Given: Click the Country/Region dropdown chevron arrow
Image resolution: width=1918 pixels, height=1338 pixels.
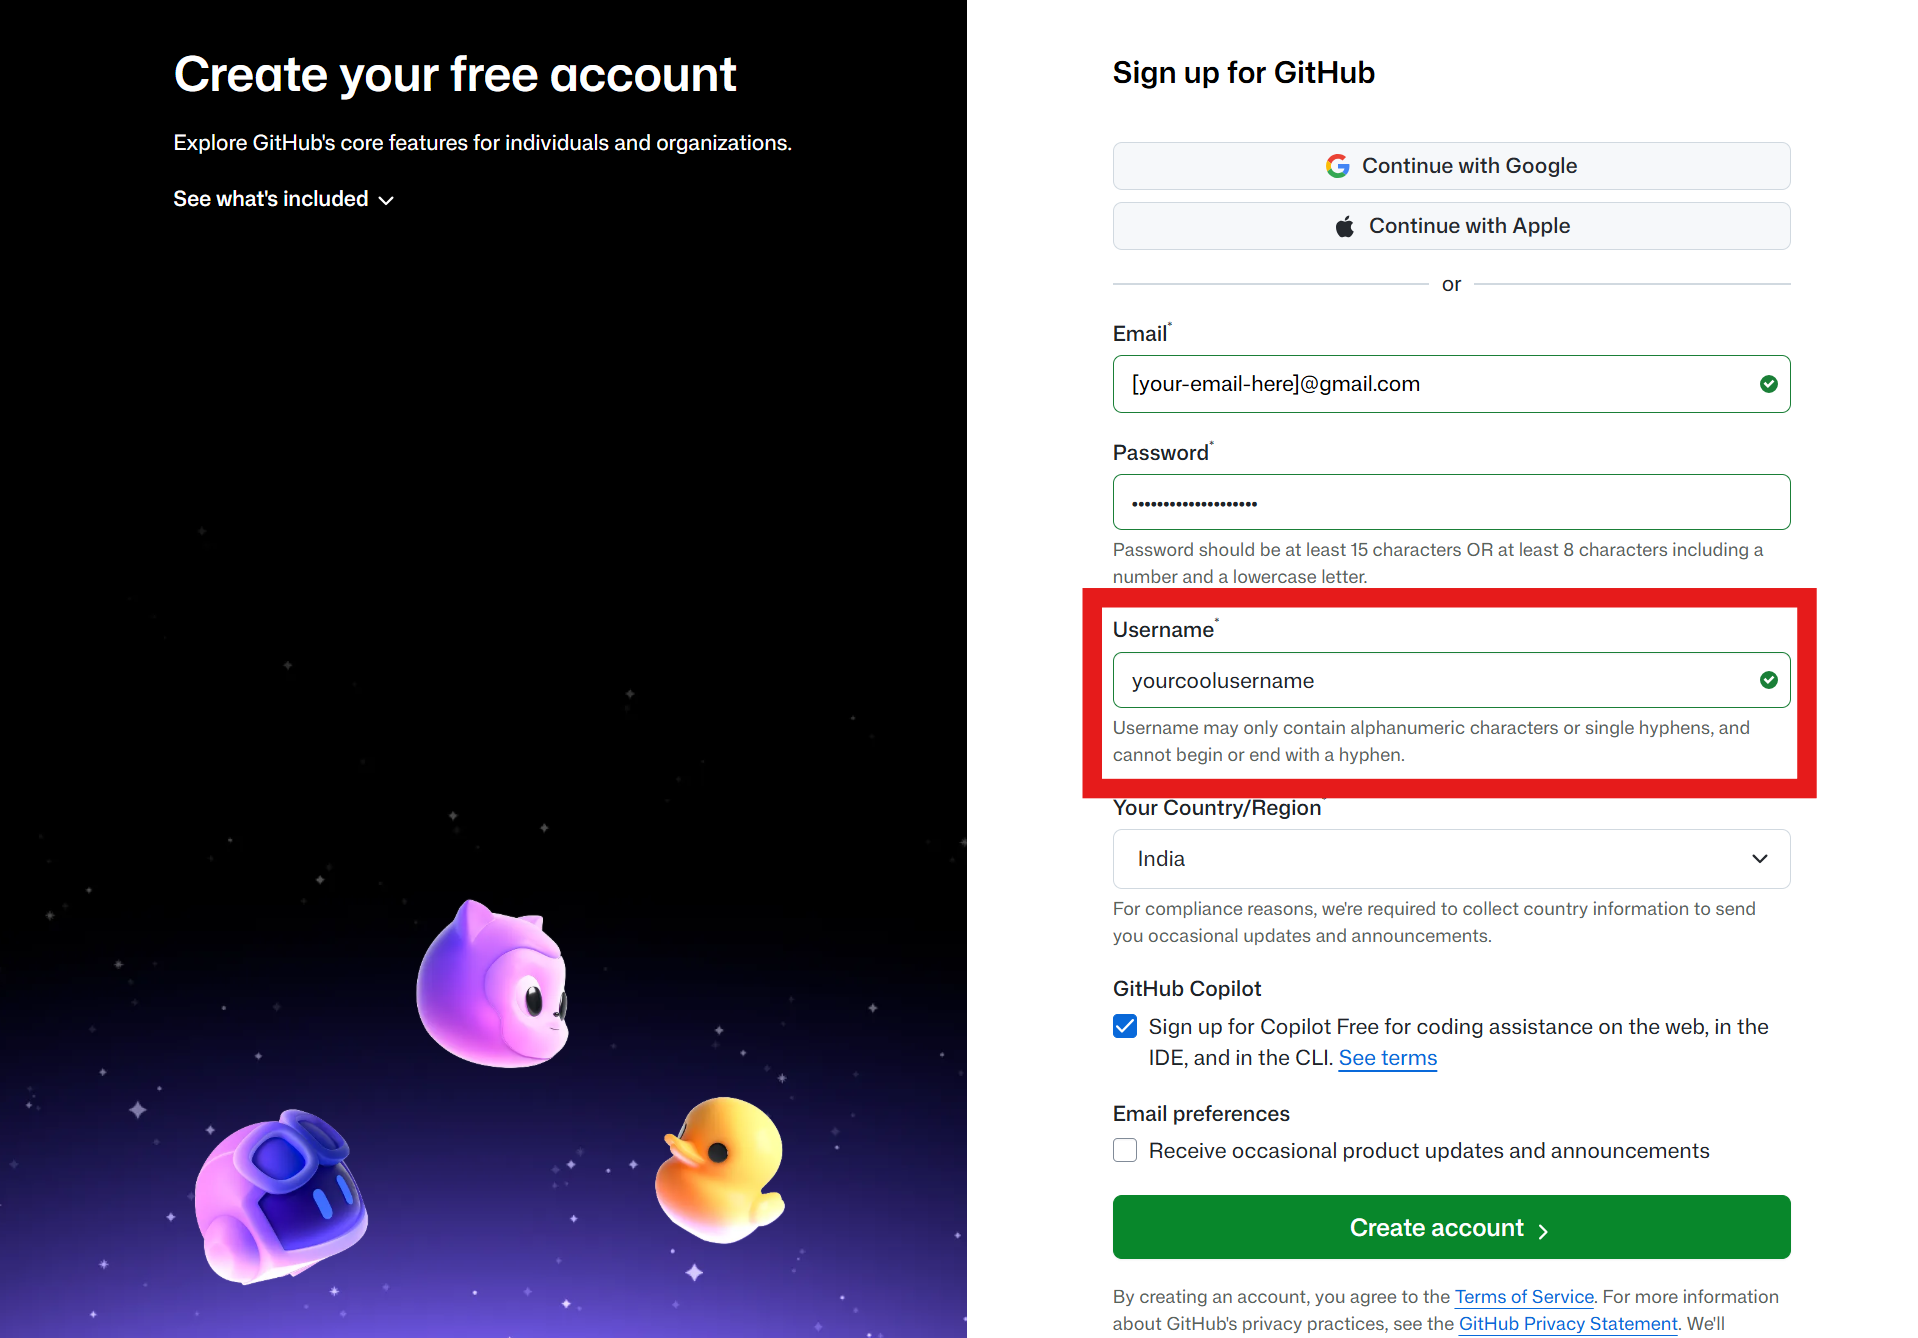Looking at the screenshot, I should pos(1759,859).
